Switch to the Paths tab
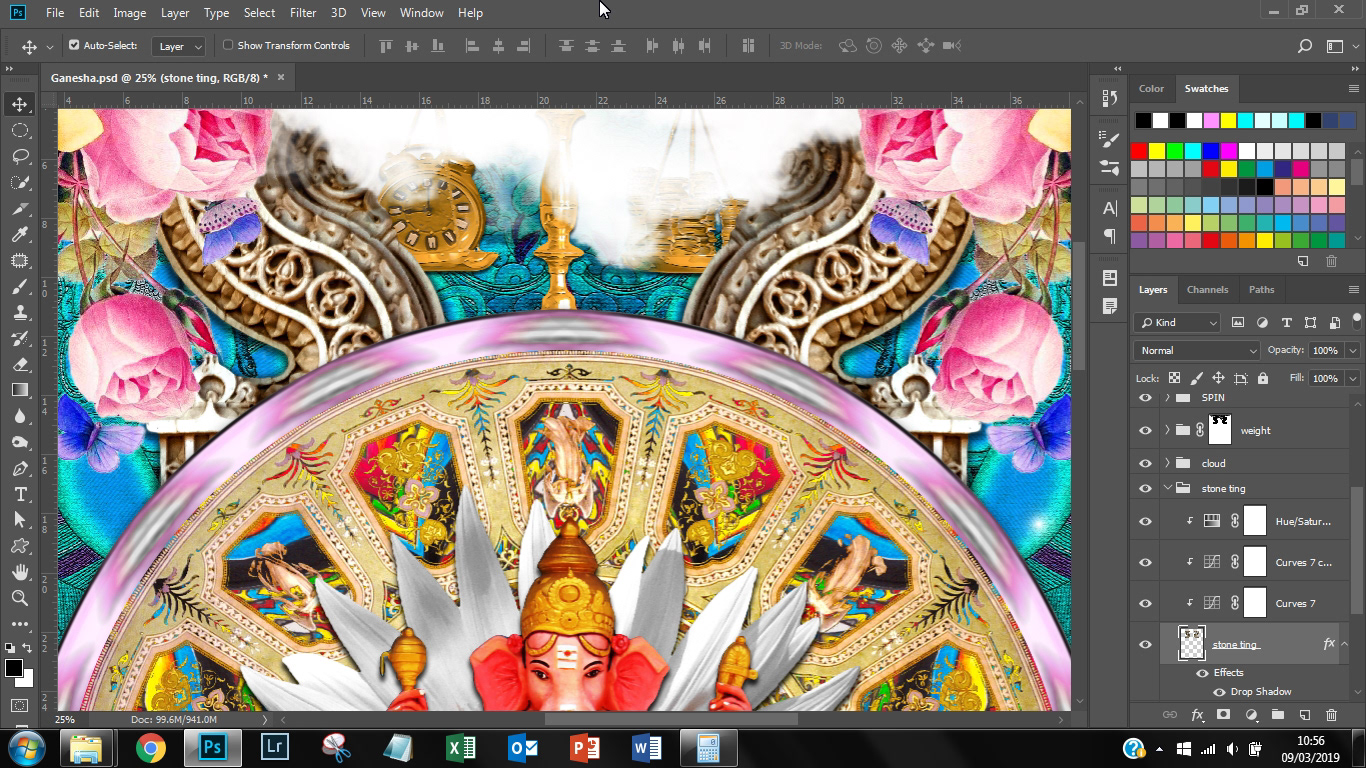 (x=1261, y=290)
